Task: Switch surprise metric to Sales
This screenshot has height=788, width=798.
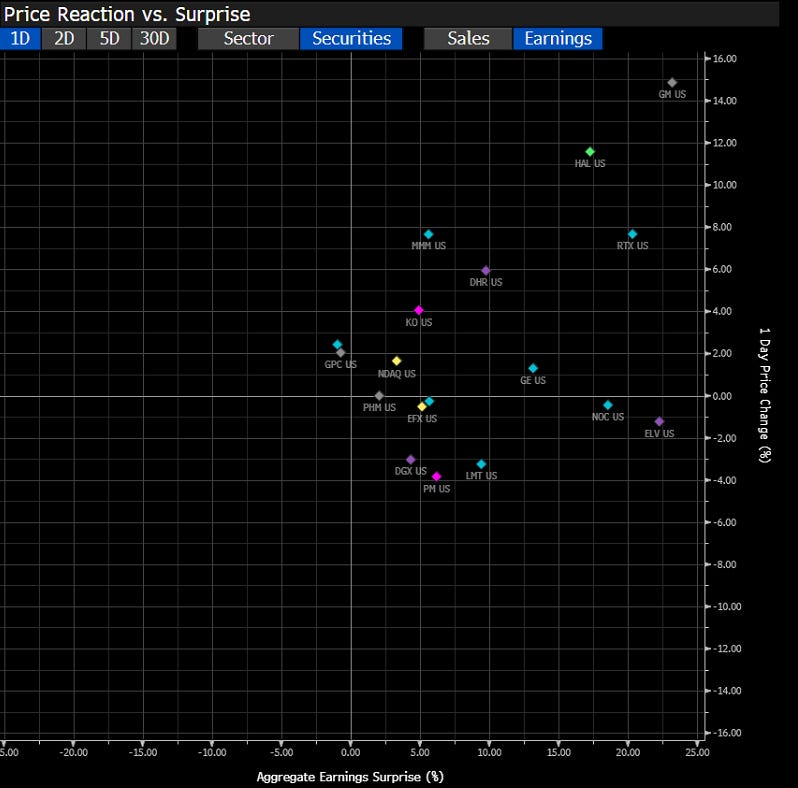Action: tap(468, 39)
